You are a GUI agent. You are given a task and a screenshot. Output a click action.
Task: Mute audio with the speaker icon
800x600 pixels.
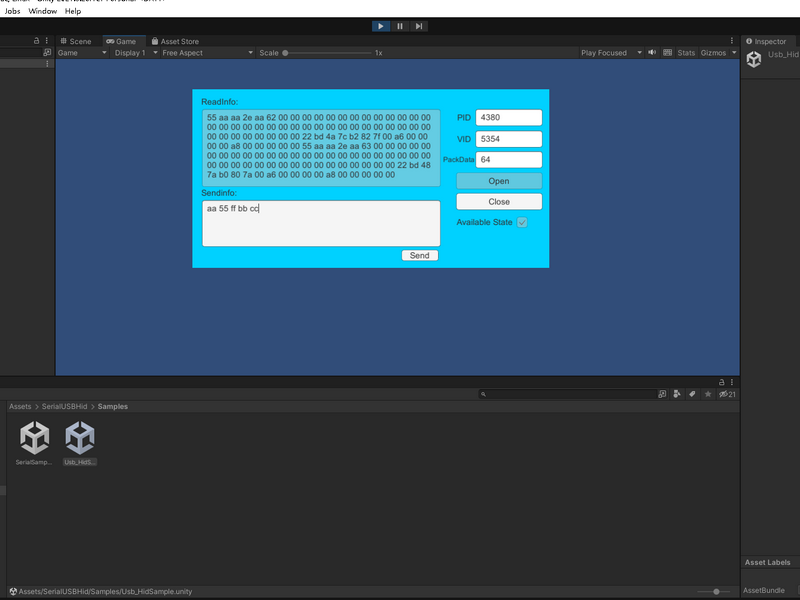(652, 53)
